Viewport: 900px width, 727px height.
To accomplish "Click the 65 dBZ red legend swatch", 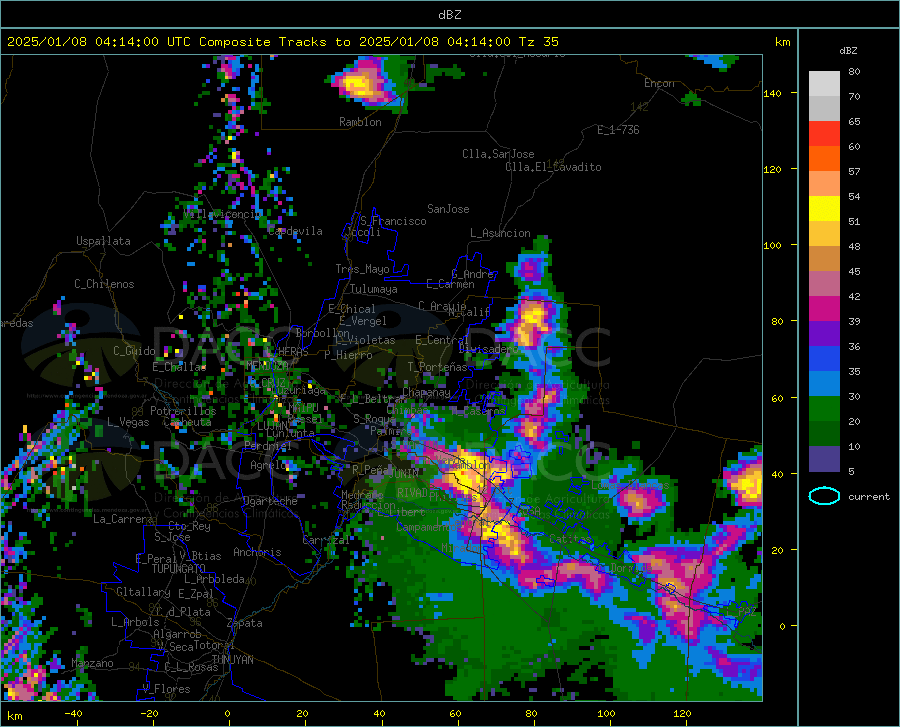I will [x=824, y=134].
